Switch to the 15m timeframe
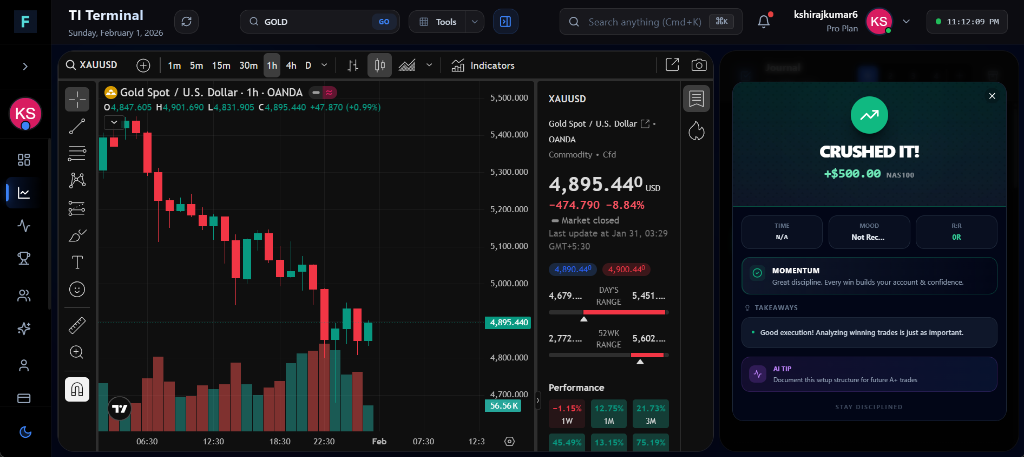The height and width of the screenshot is (457, 1024). 220,65
